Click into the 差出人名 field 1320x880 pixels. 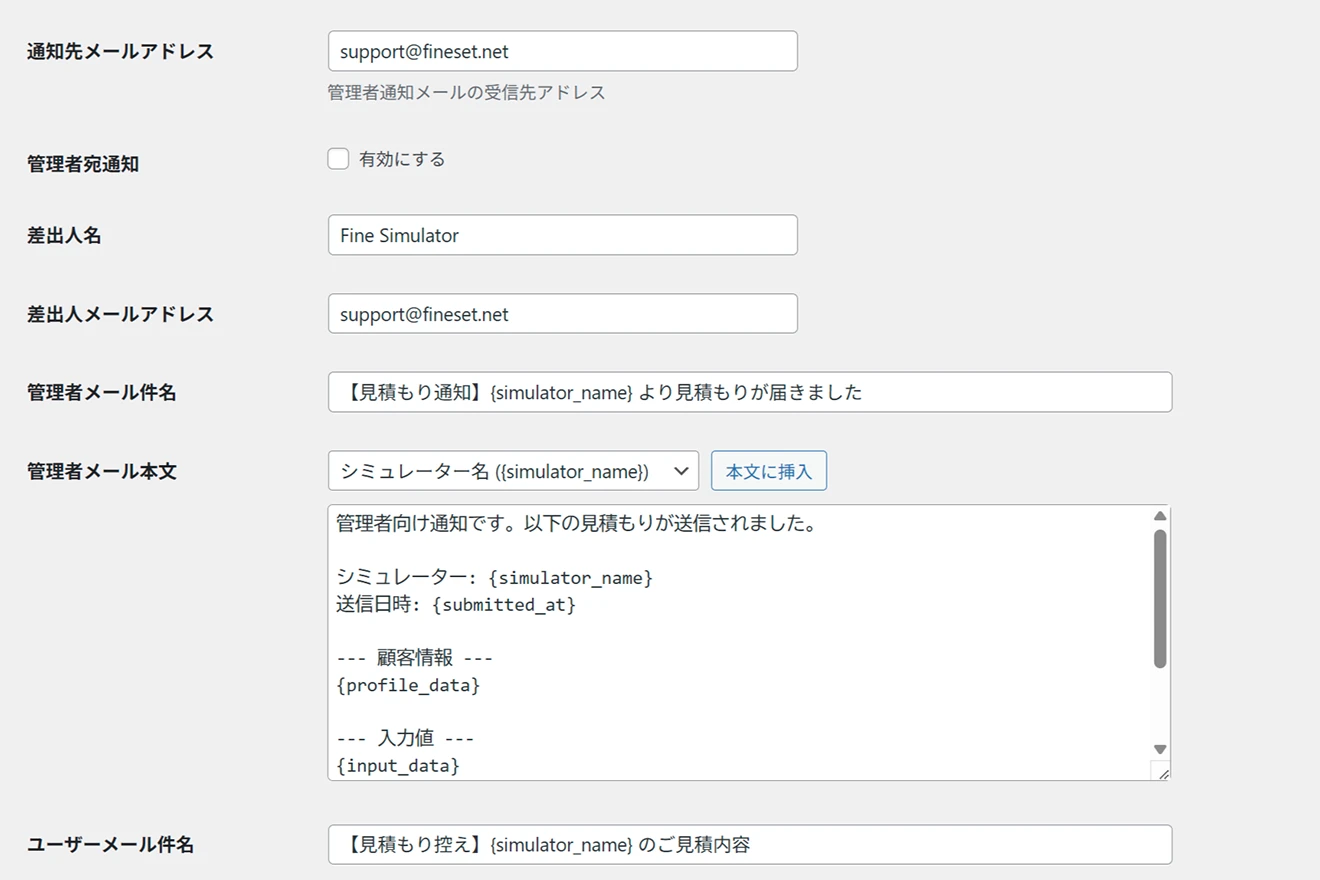pyautogui.click(x=562, y=235)
